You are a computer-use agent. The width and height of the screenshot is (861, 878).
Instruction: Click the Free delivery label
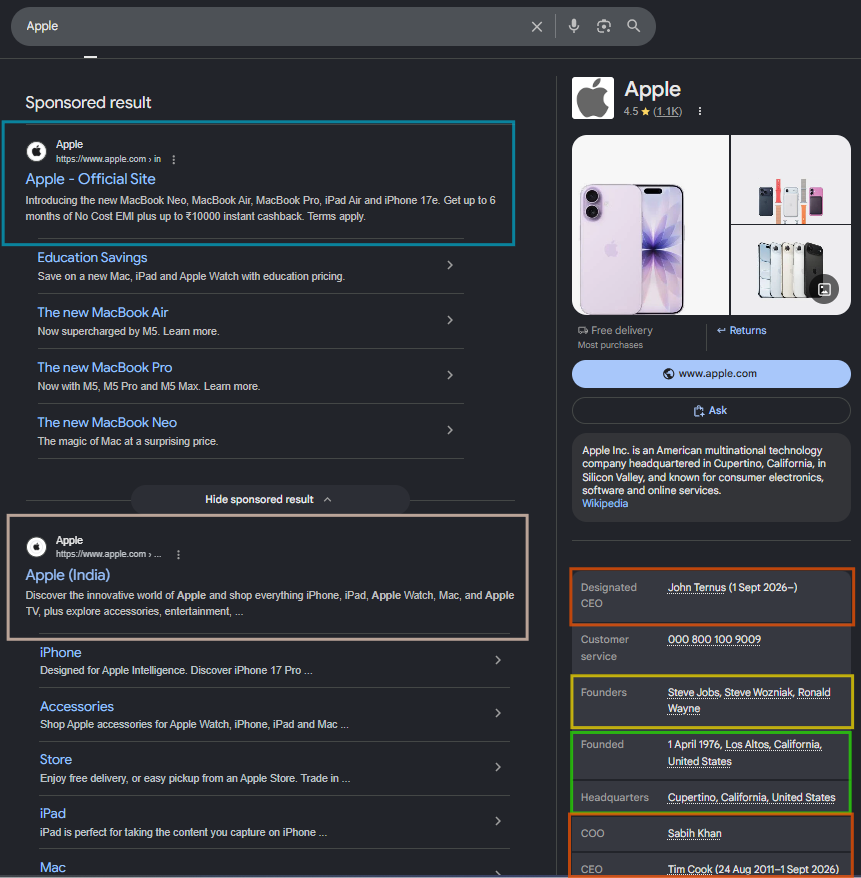621,330
